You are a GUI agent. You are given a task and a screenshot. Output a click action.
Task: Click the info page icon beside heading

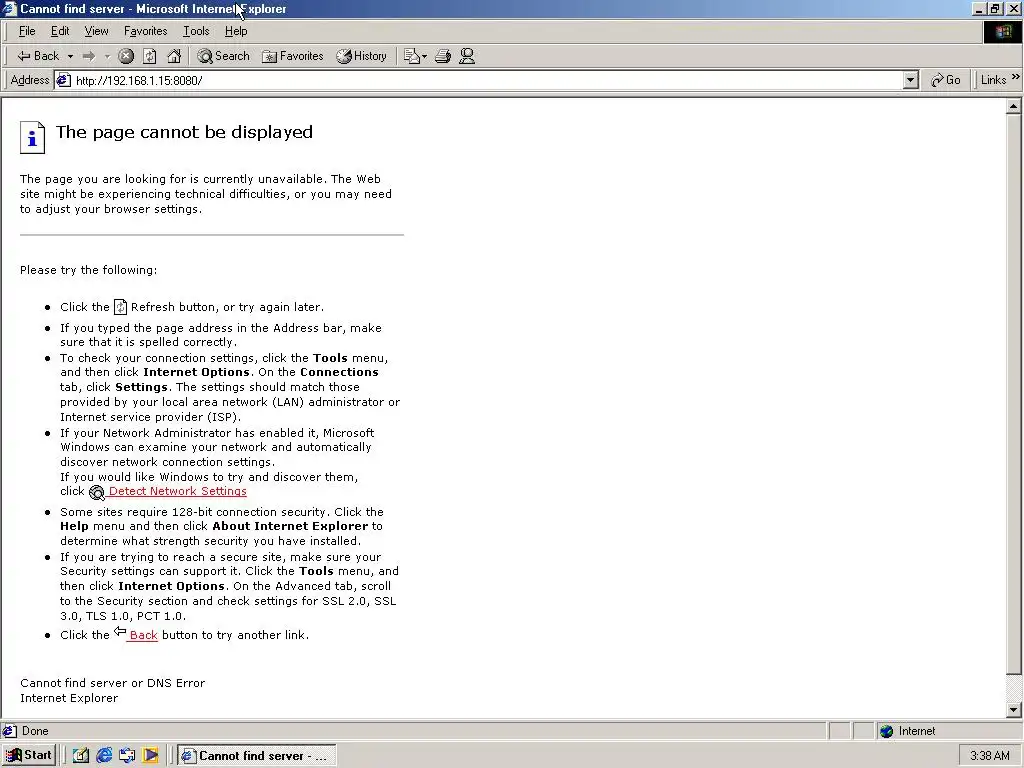click(x=33, y=138)
